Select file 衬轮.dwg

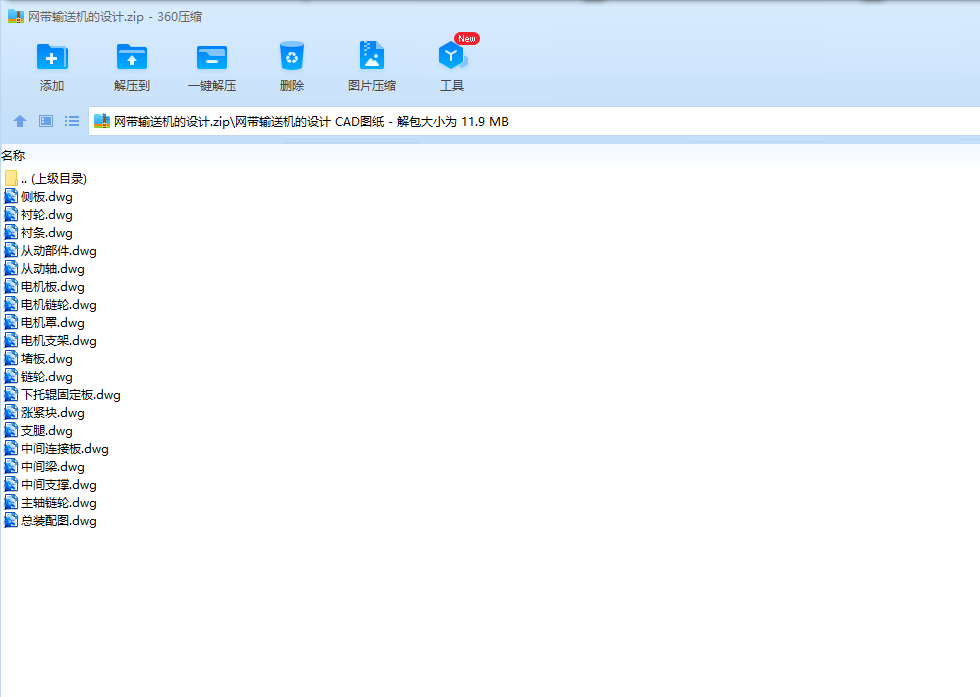click(39, 215)
